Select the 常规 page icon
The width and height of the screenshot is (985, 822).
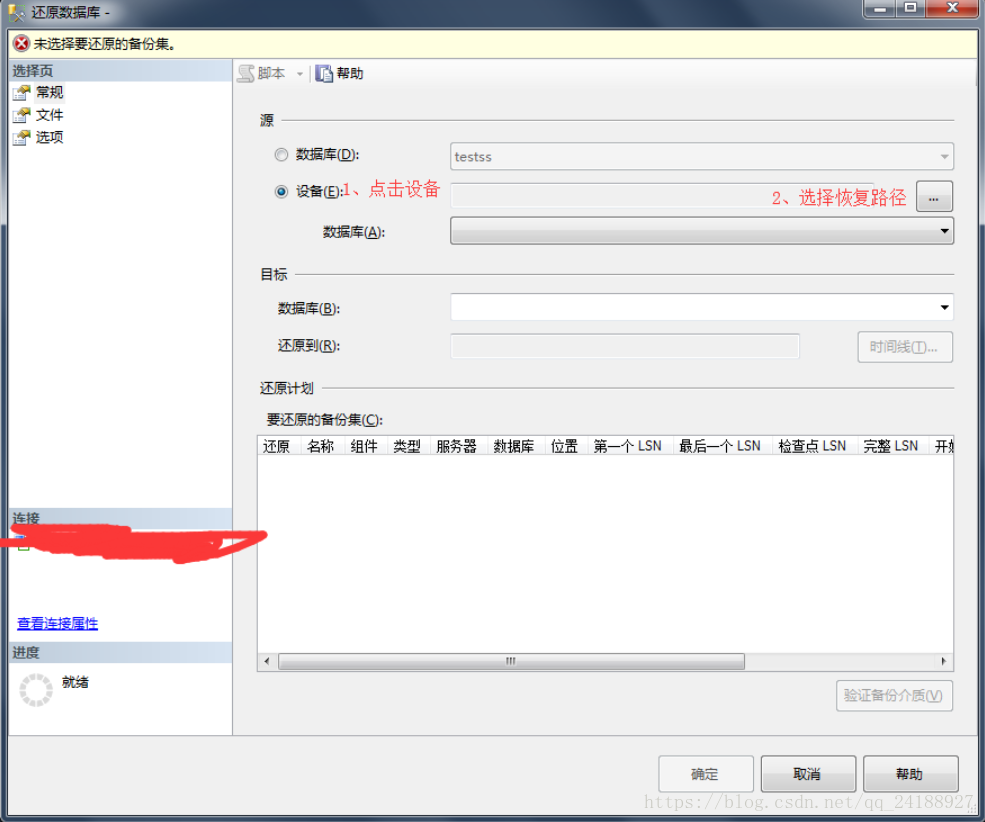[x=21, y=93]
